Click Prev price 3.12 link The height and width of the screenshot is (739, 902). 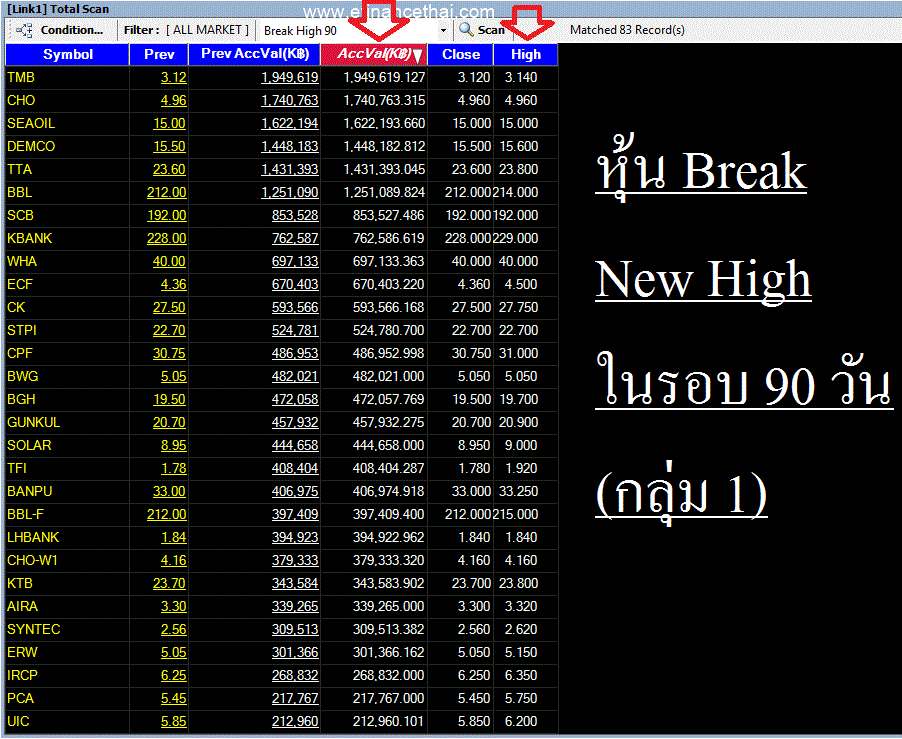174,77
